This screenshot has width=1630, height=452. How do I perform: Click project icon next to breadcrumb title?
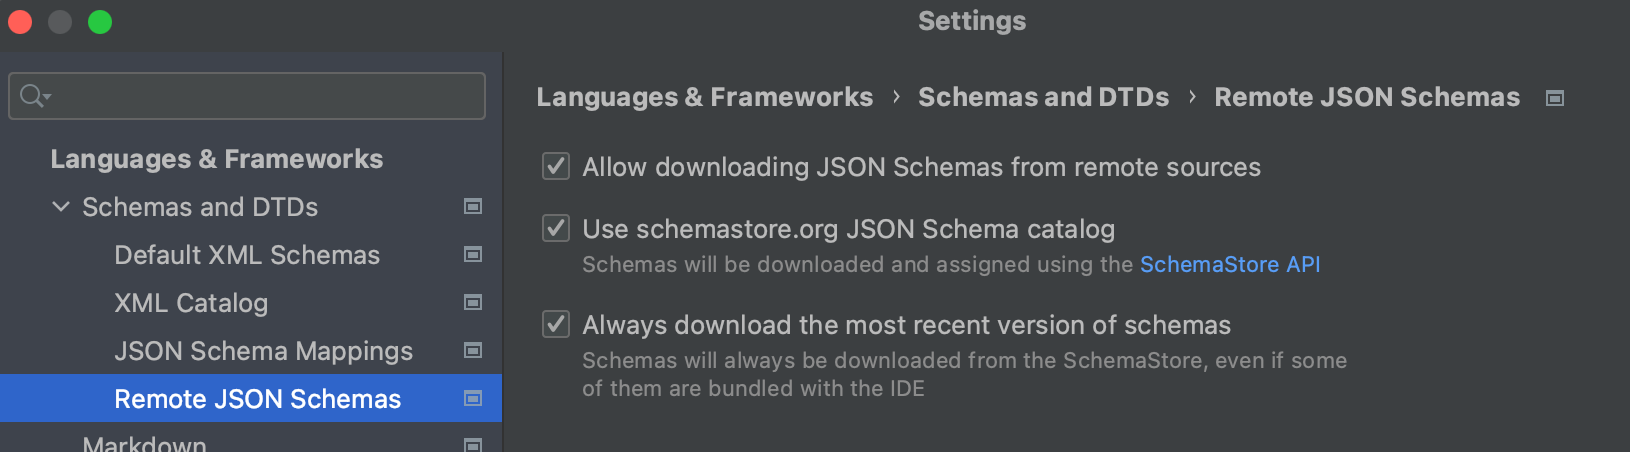tap(1555, 98)
